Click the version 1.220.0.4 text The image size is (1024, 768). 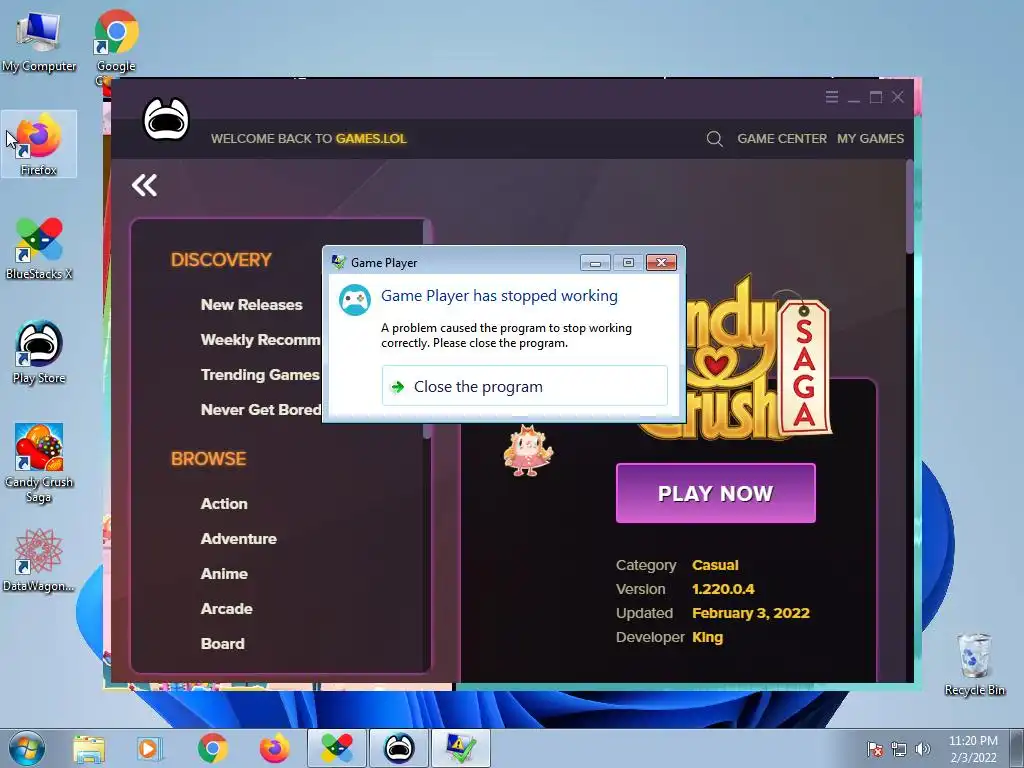point(723,589)
